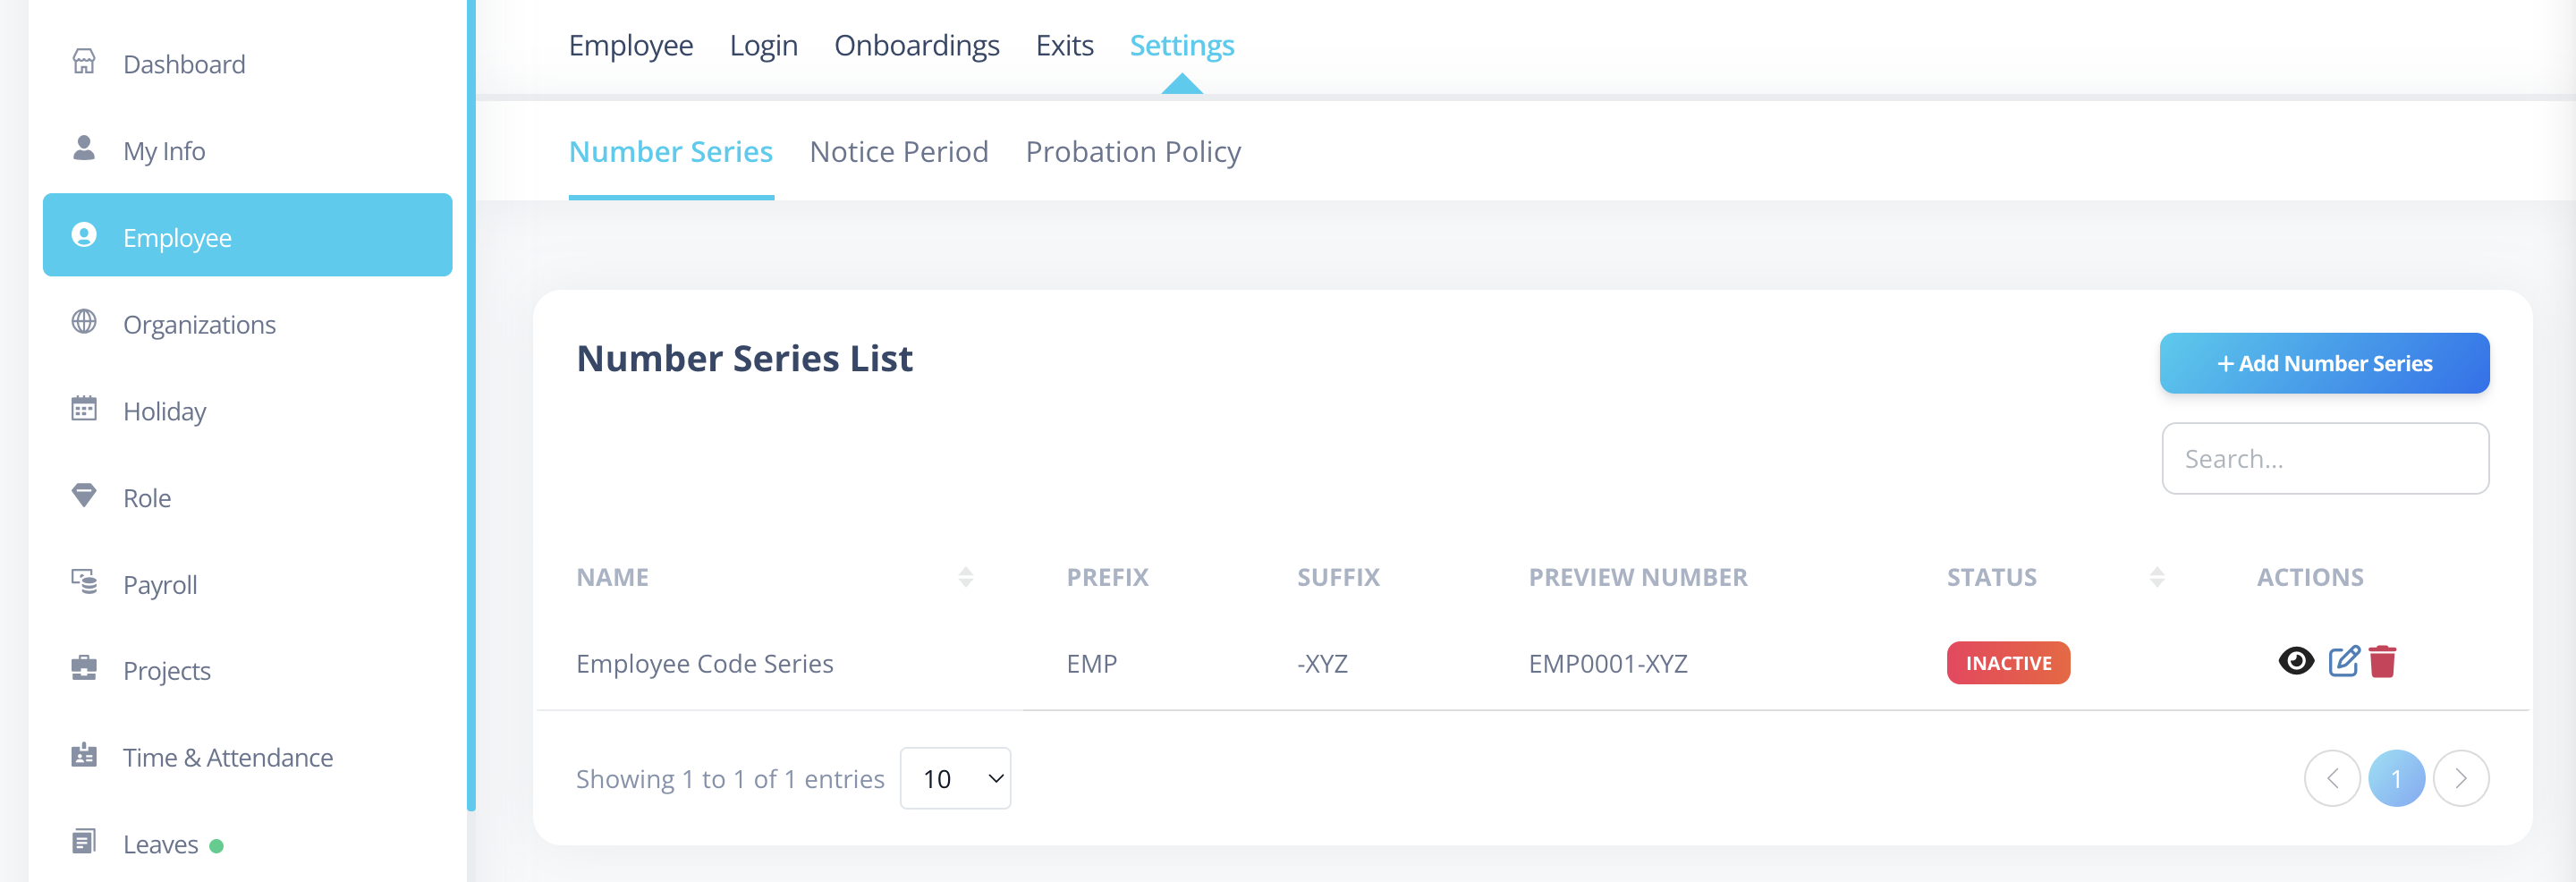Switch to the Login tab

pos(763,45)
